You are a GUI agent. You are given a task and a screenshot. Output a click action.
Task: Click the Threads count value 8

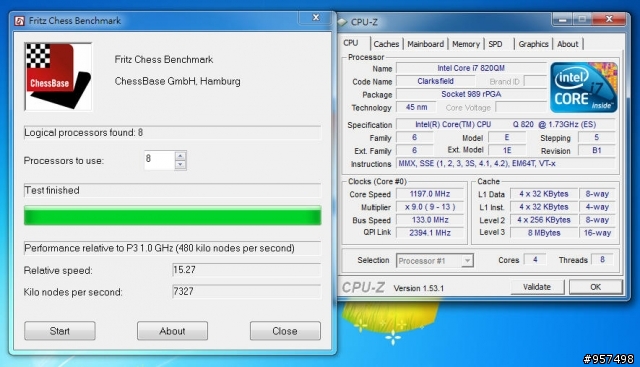[602, 260]
